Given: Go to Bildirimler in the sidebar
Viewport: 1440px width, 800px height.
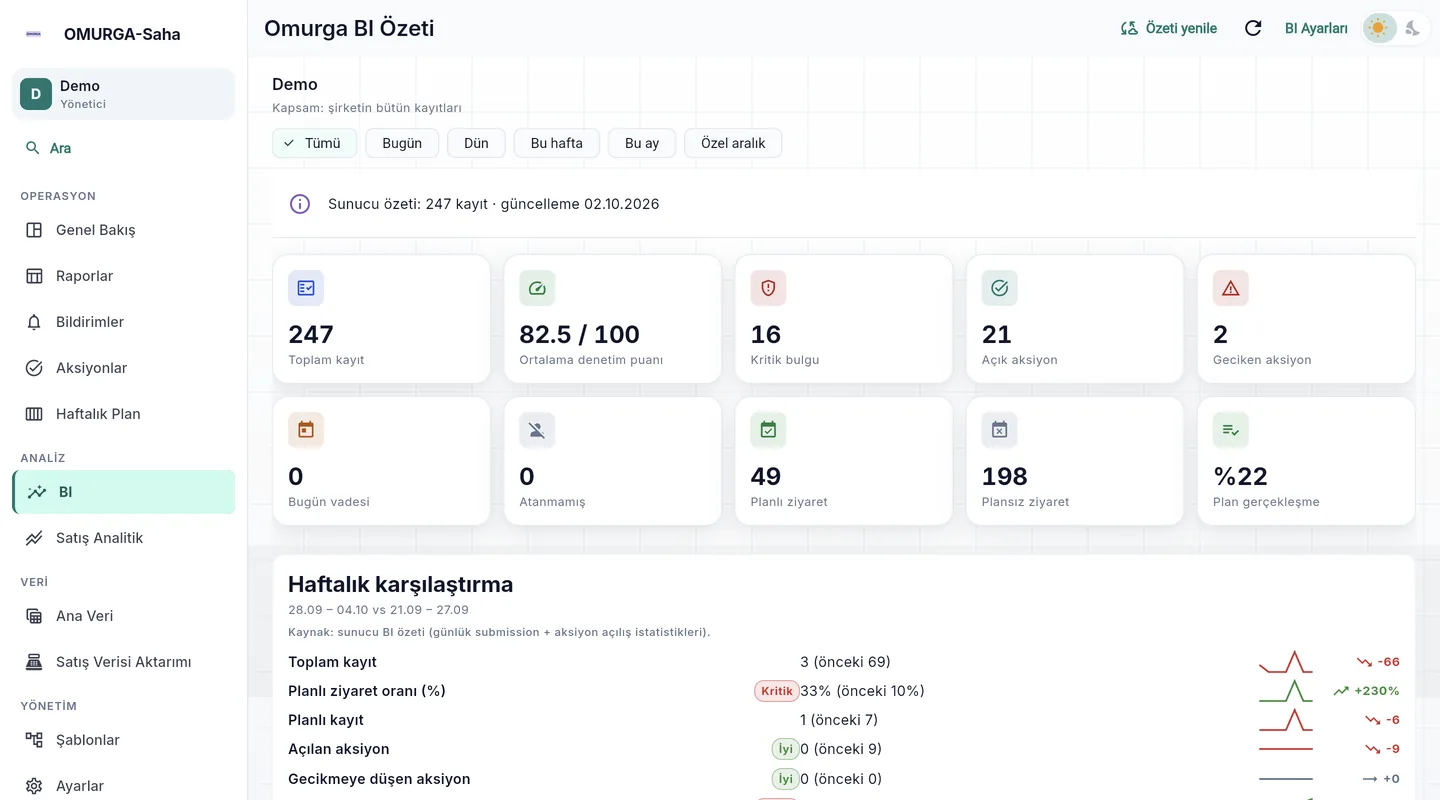Looking at the screenshot, I should [124, 322].
